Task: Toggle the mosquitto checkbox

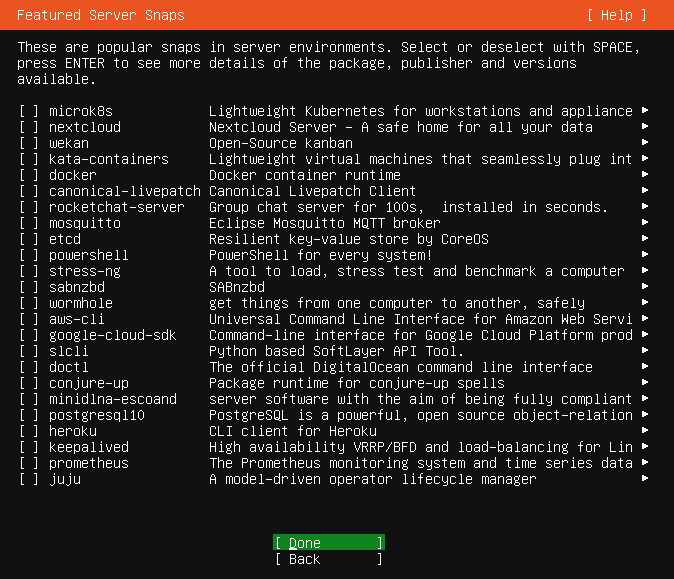Action: click(x=29, y=223)
